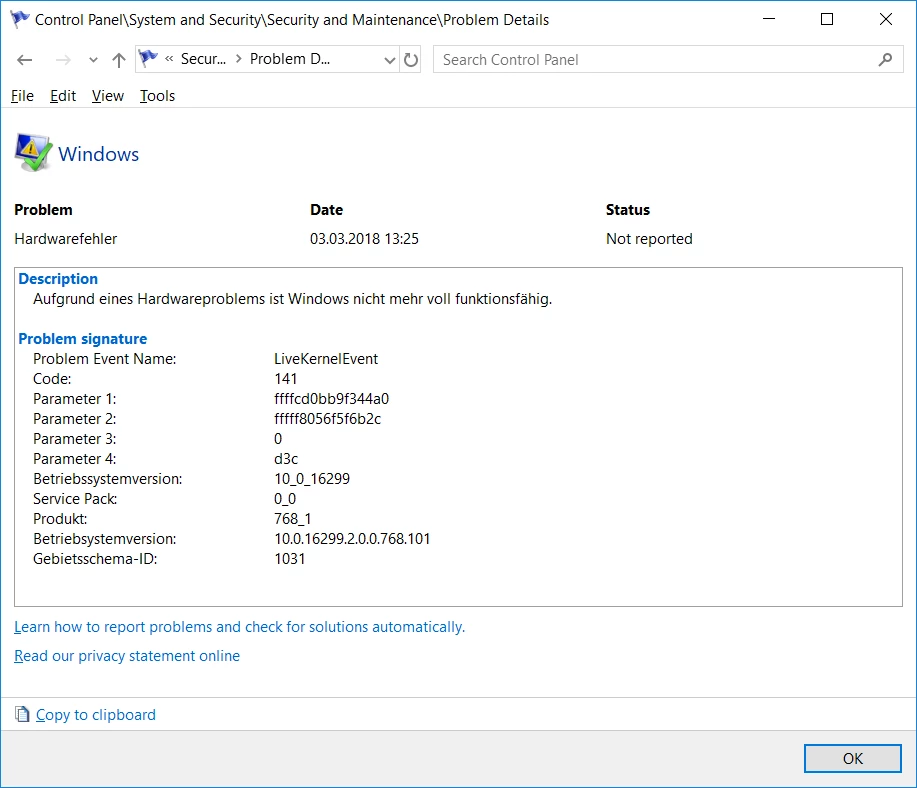
Task: Confirm with the OK button
Action: tap(852, 759)
